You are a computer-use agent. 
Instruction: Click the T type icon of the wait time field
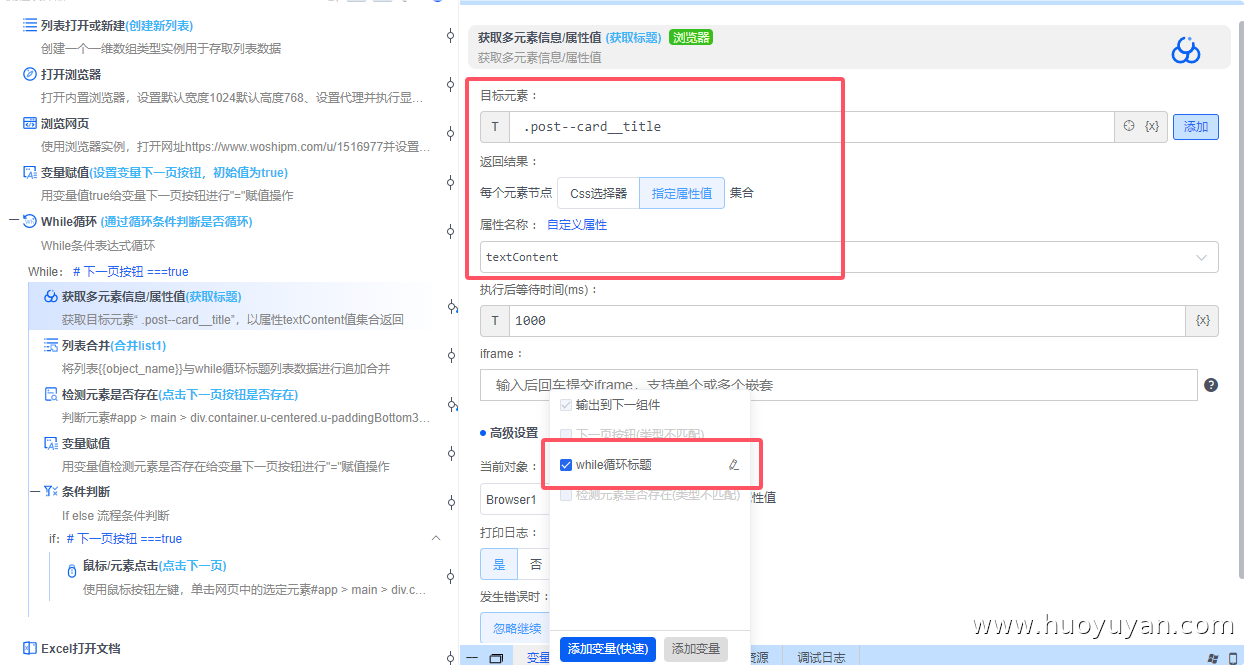(495, 321)
